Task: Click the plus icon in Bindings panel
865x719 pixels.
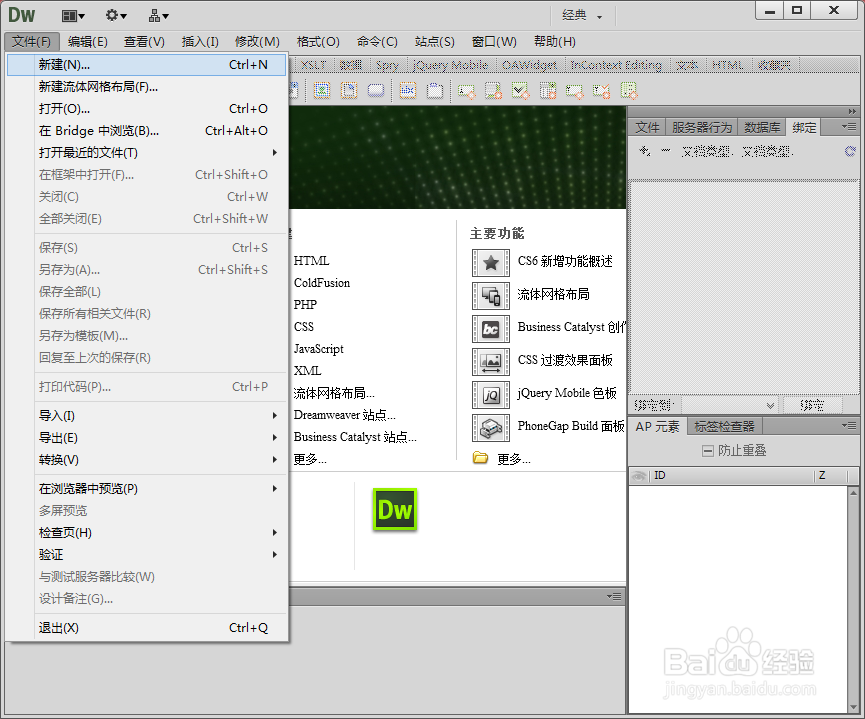Action: pos(644,150)
